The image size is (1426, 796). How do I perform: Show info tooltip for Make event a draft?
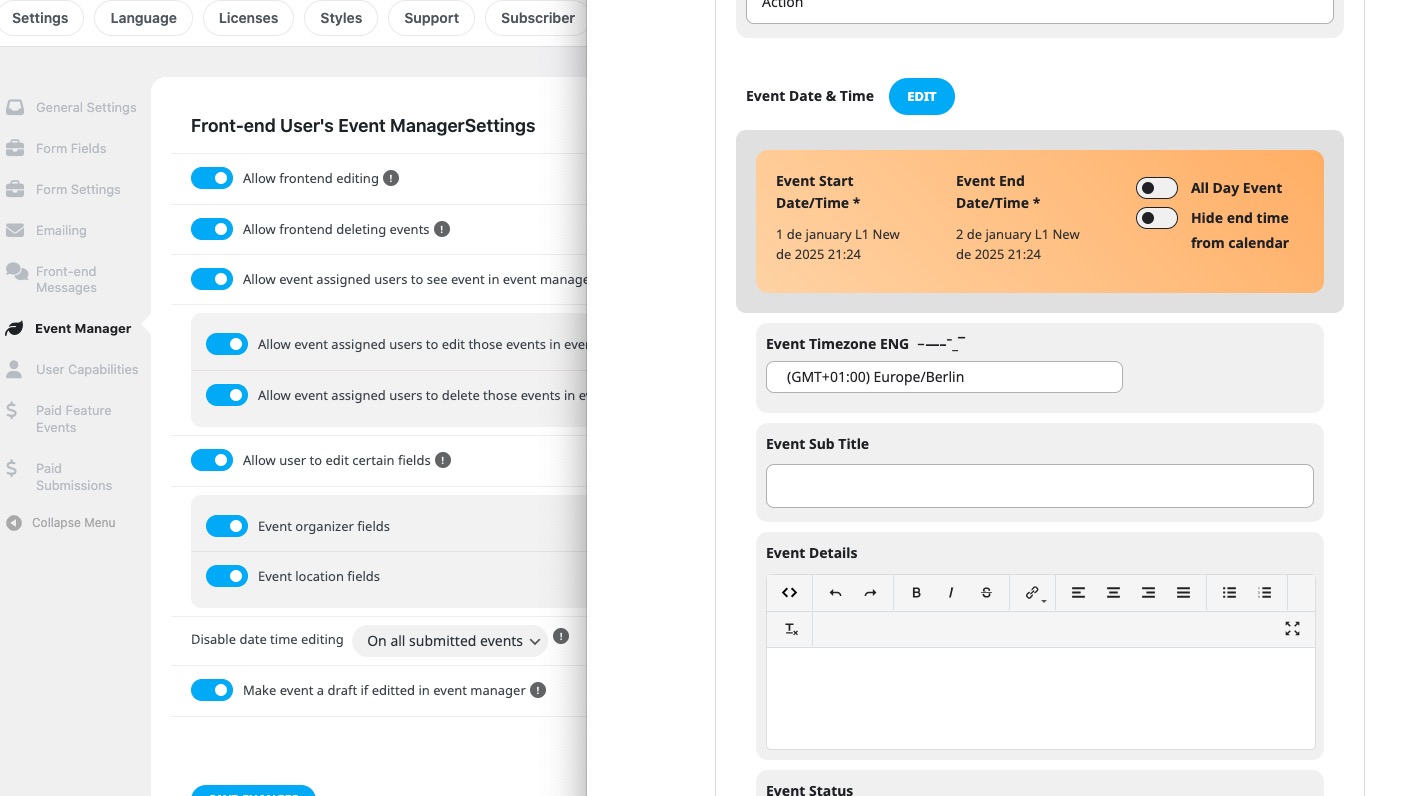coord(538,690)
